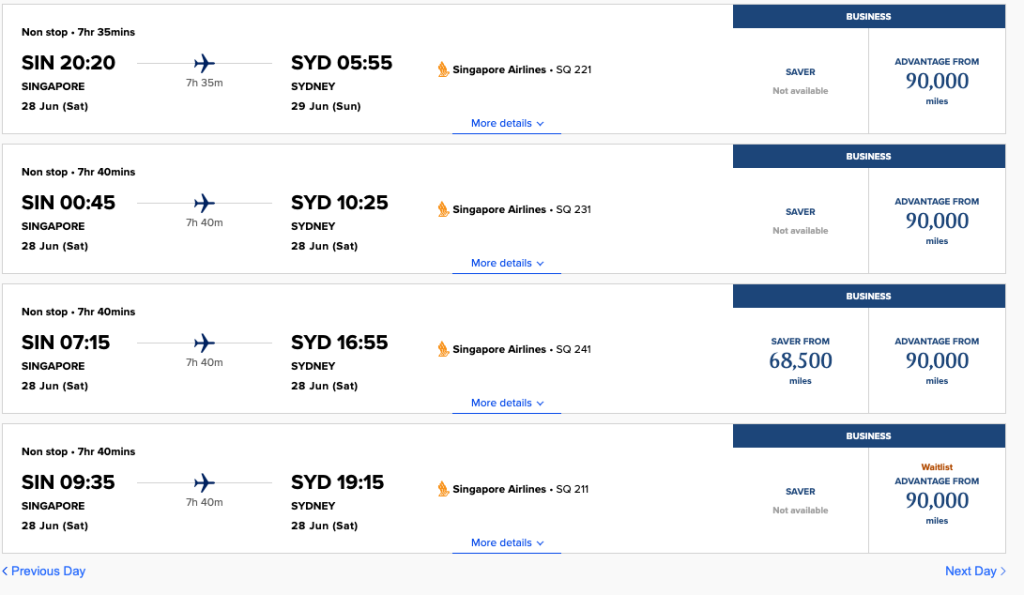This screenshot has height=595, width=1024.
Task: Expand More details for flight SQ 231
Action: 507,263
